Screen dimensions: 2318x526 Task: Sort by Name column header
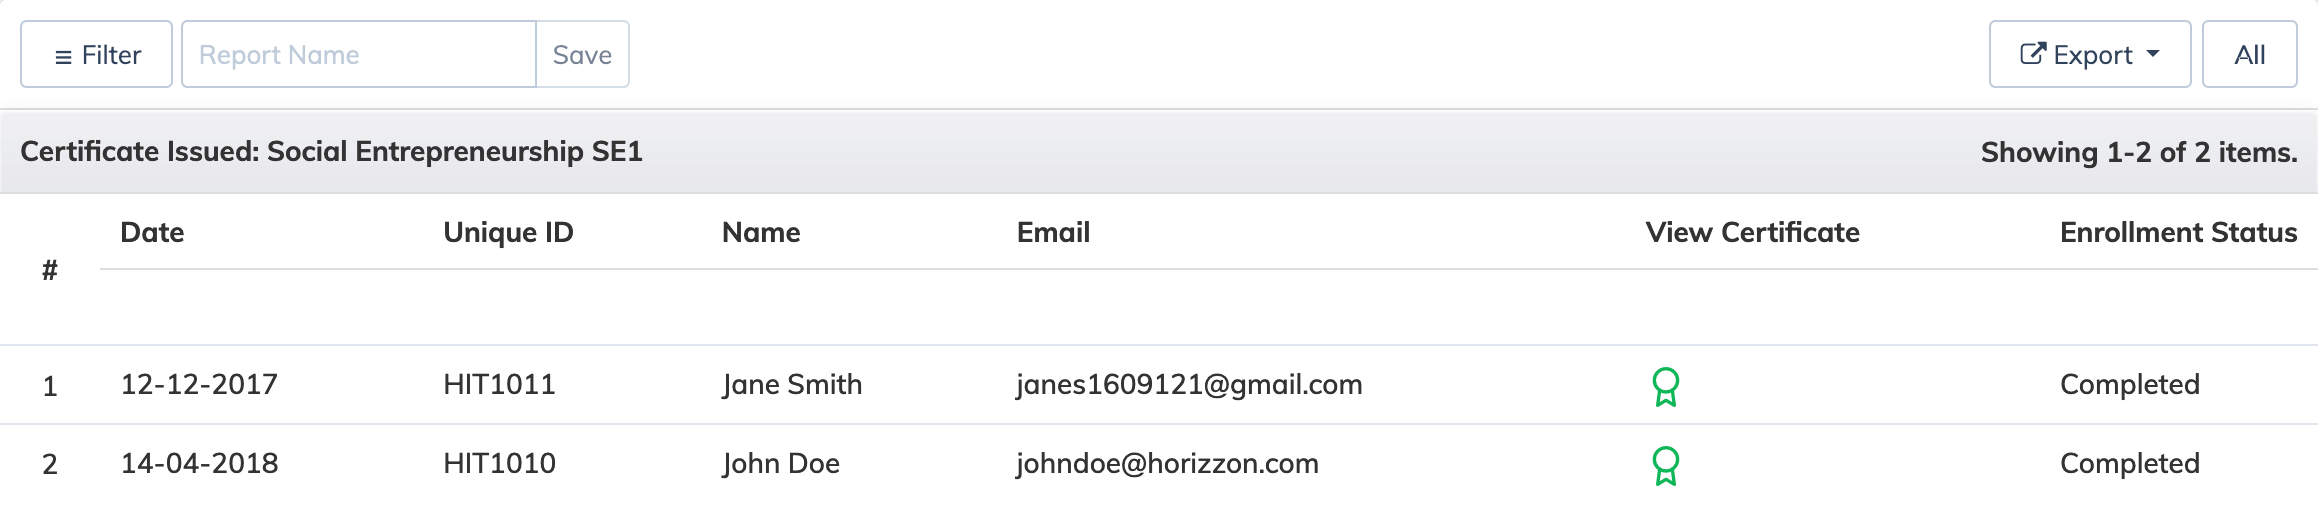761,232
